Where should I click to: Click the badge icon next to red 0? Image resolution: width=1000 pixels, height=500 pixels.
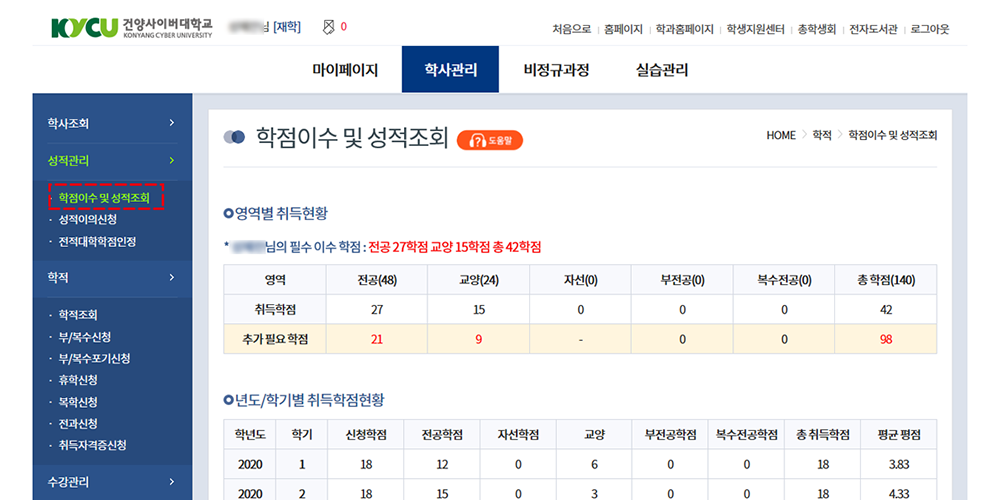click(328, 27)
